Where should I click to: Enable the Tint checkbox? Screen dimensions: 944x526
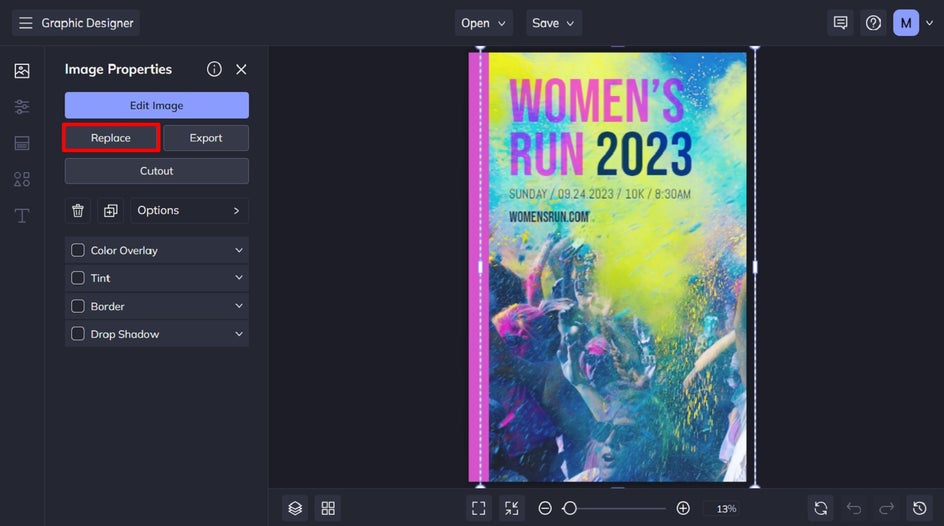tap(78, 278)
